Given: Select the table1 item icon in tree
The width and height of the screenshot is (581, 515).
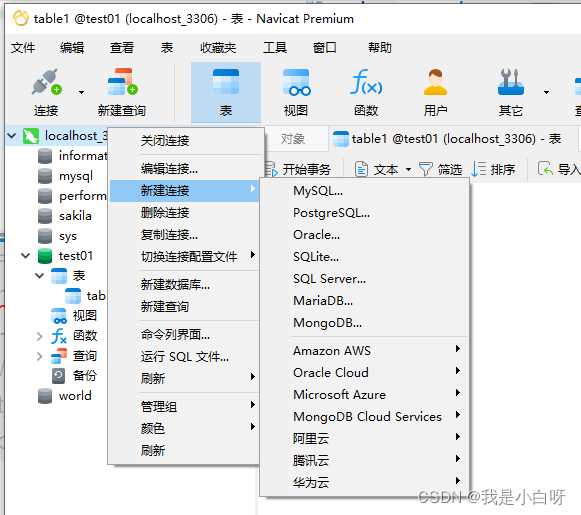Looking at the screenshot, I should click(x=73, y=296).
